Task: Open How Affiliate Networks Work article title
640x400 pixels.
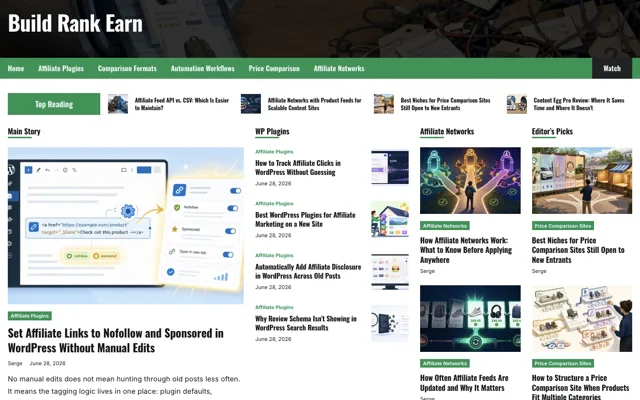Action: click(466, 250)
